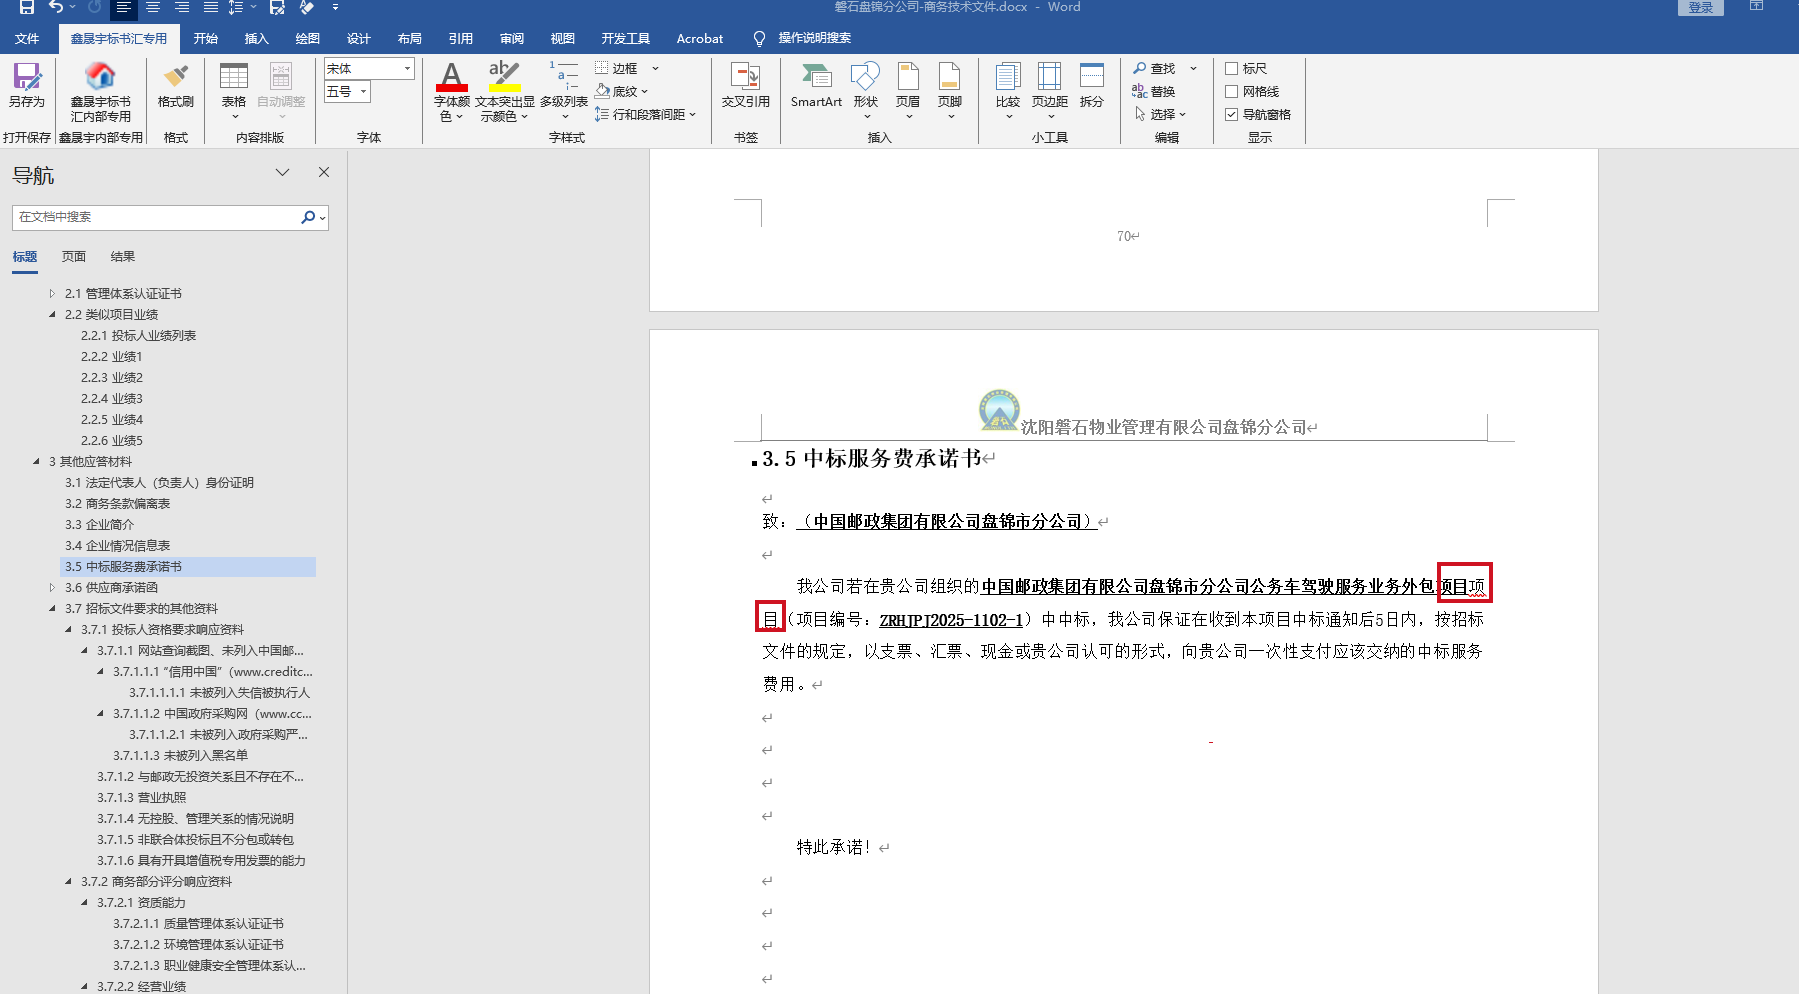Open the 比较 compare tool
This screenshot has width=1799, height=994.
tap(1008, 89)
